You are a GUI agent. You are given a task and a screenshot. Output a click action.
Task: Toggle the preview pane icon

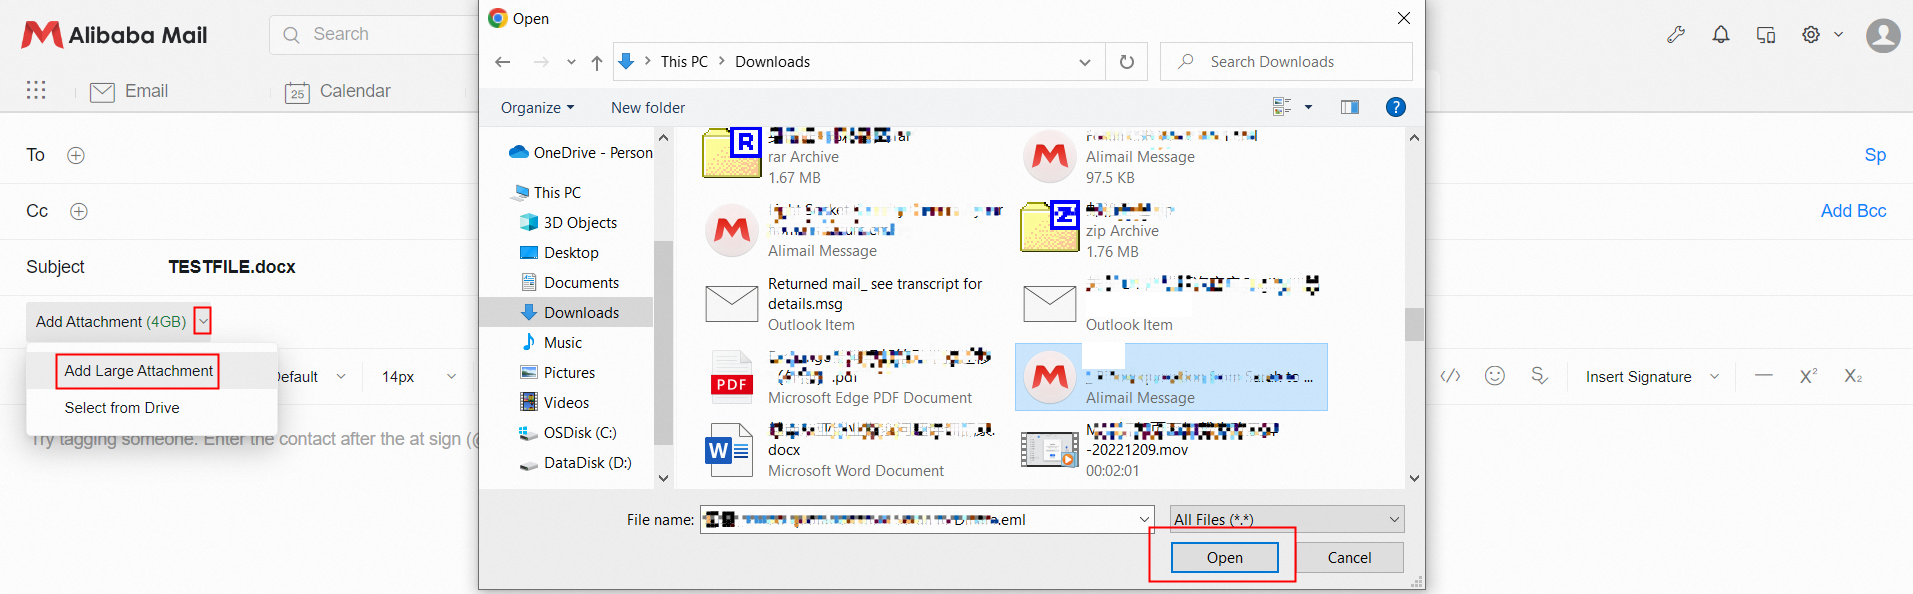[1350, 107]
